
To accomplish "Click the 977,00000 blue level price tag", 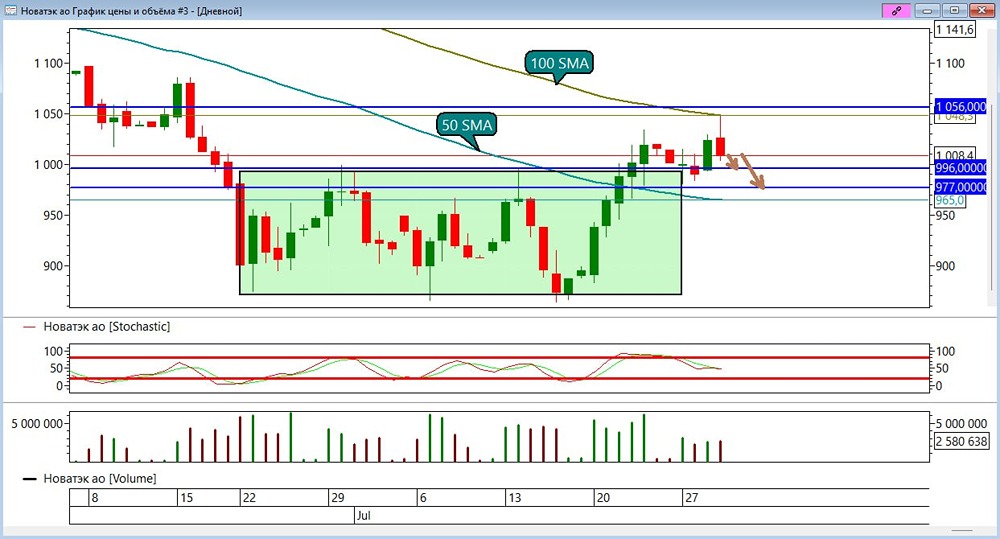I will (x=960, y=187).
